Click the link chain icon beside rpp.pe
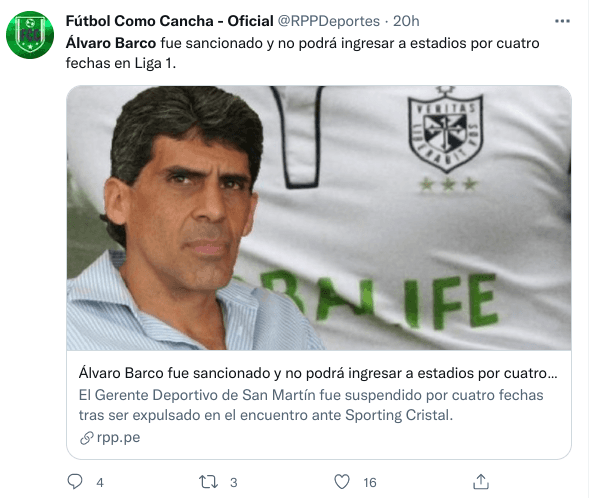 tap(86, 438)
